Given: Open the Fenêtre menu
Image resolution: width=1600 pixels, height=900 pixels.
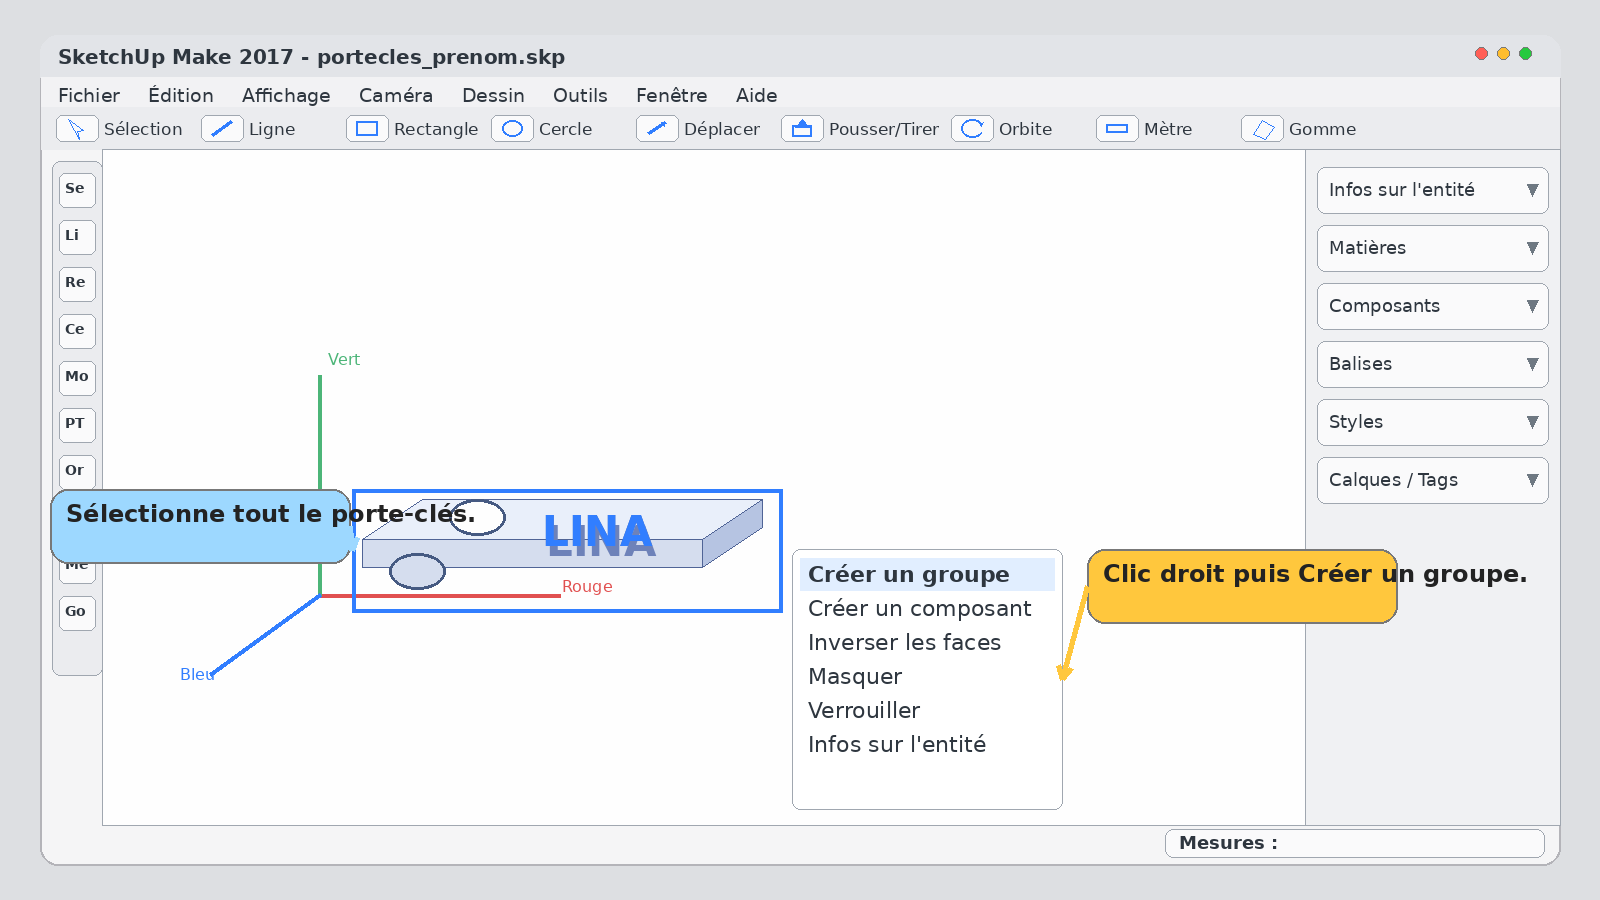Looking at the screenshot, I should coord(672,95).
